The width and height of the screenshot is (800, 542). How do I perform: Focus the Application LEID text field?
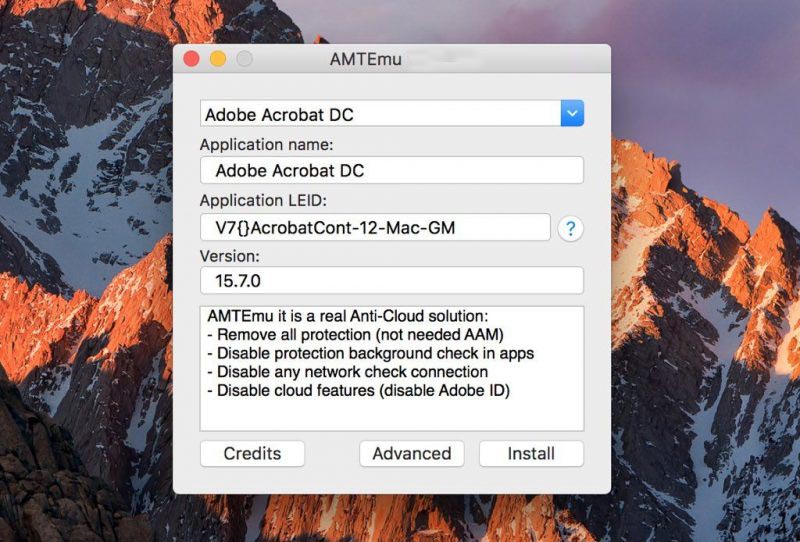pos(375,227)
